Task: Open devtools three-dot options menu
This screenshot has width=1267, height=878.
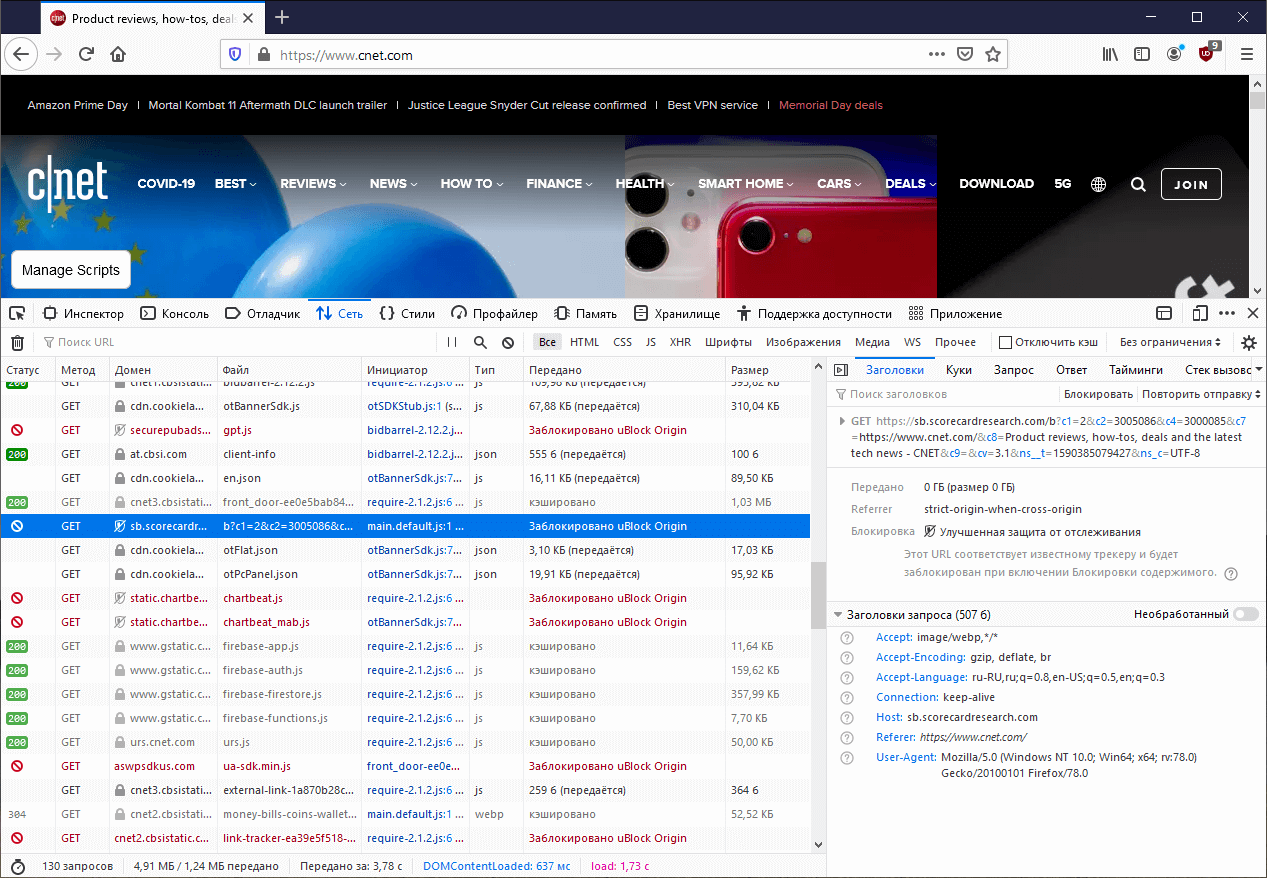Action: pyautogui.click(x=1227, y=313)
